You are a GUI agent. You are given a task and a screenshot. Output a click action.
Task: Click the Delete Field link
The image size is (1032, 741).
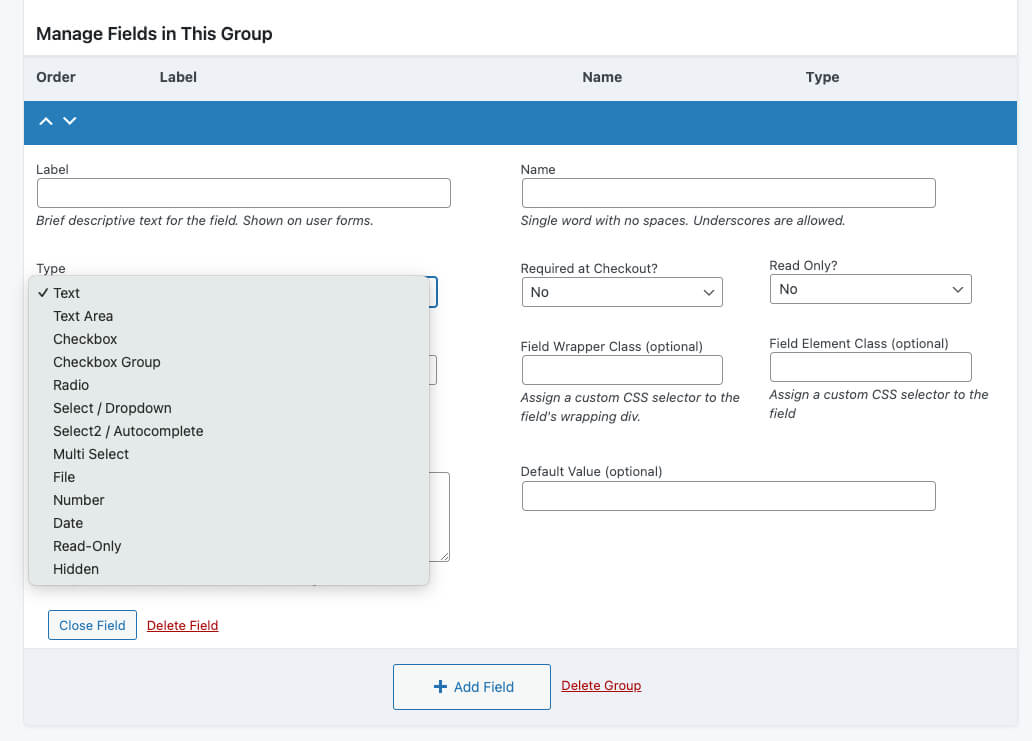point(182,625)
